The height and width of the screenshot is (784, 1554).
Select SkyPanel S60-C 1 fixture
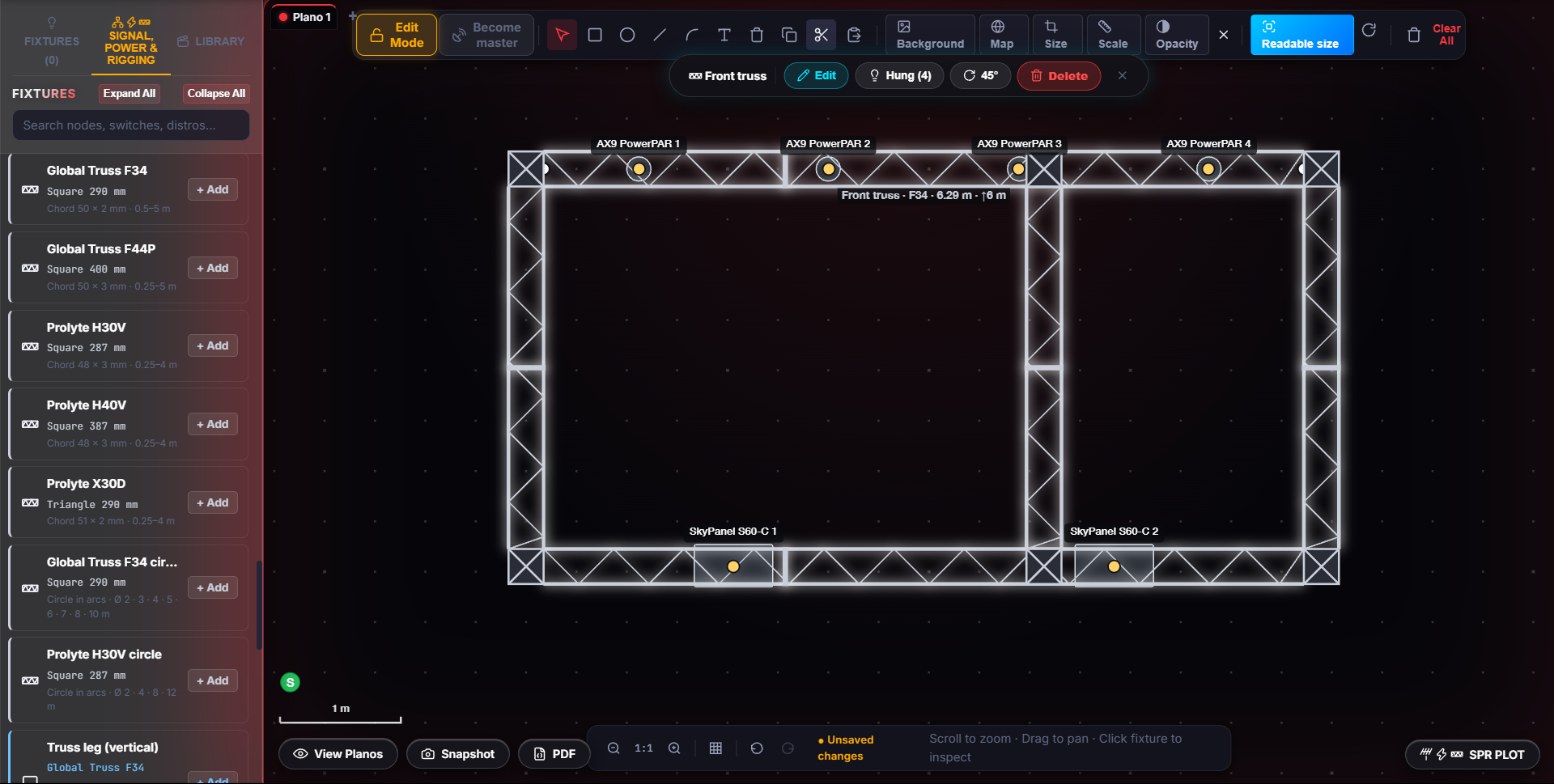[x=733, y=566]
